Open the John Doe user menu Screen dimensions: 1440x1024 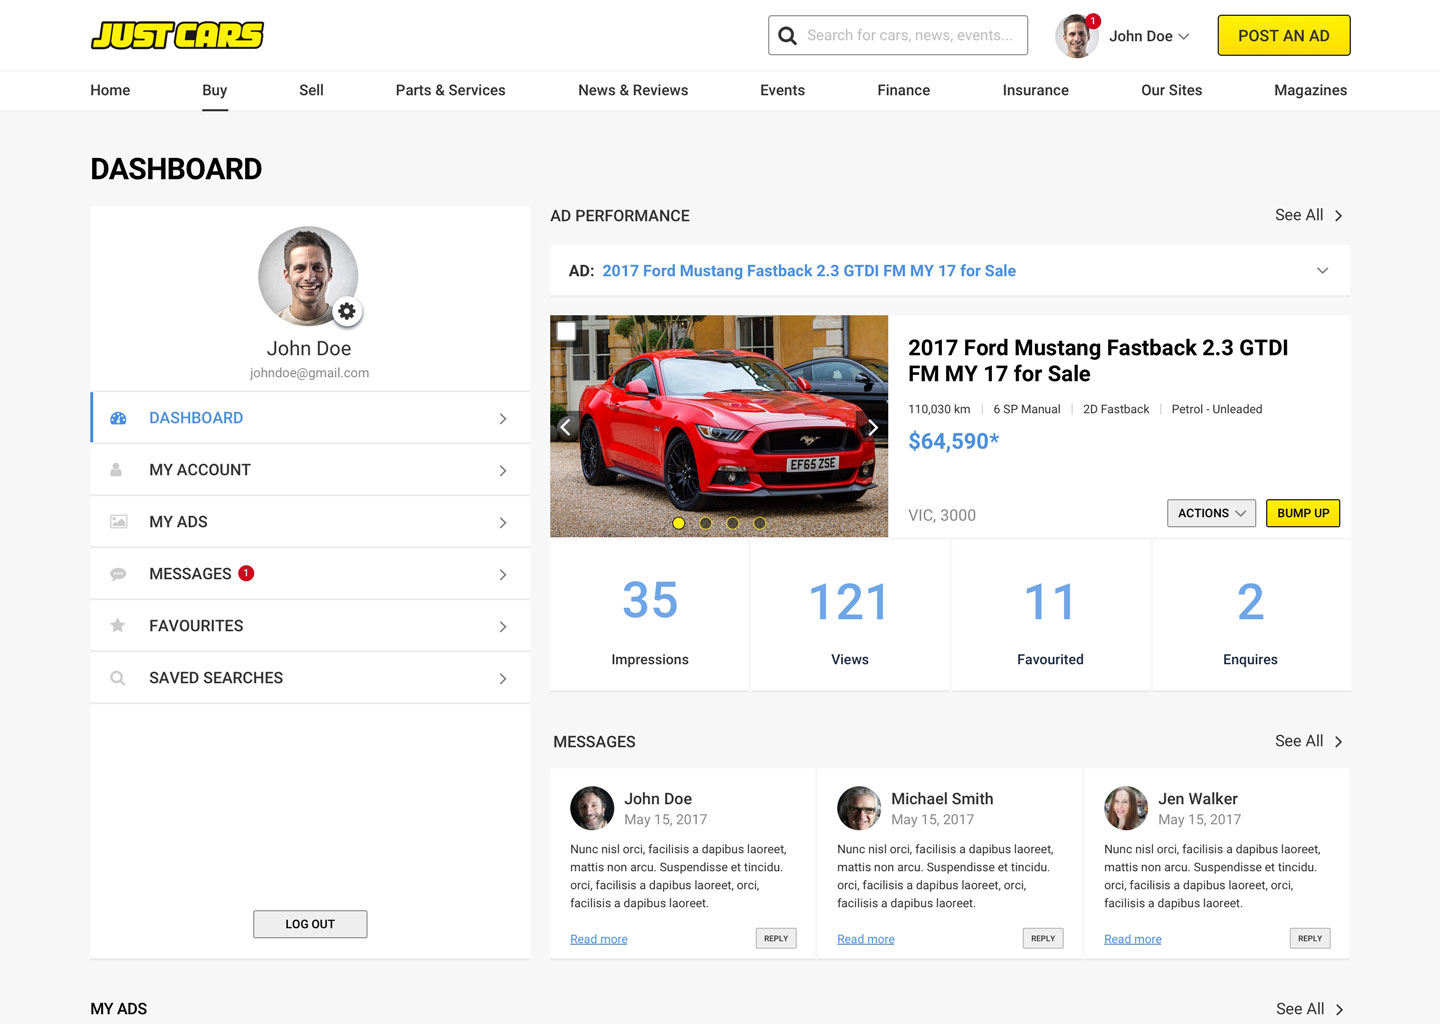click(x=1149, y=36)
